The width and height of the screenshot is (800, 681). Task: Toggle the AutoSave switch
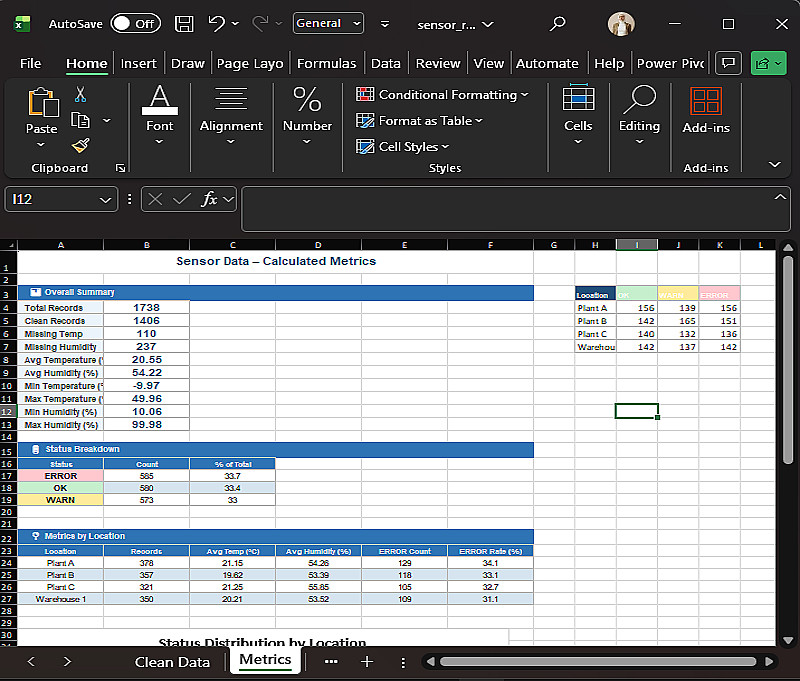135,23
